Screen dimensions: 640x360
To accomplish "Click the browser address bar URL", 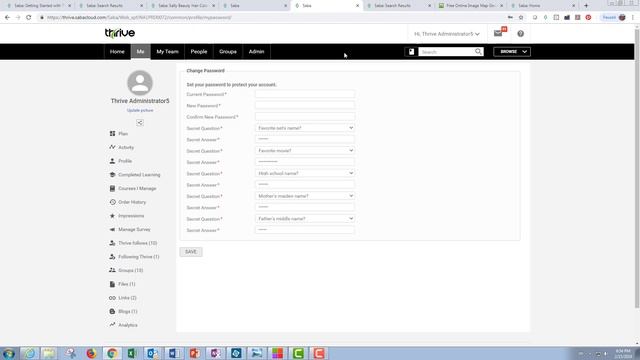I will 139,18.
